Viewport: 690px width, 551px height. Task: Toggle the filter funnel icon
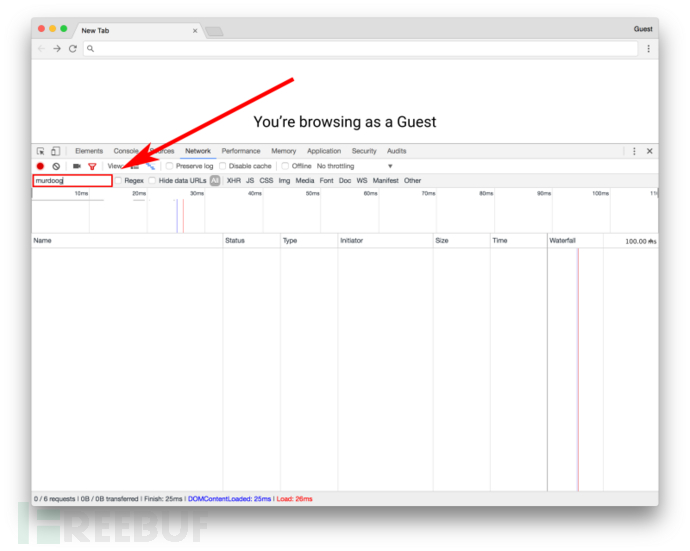click(x=92, y=166)
